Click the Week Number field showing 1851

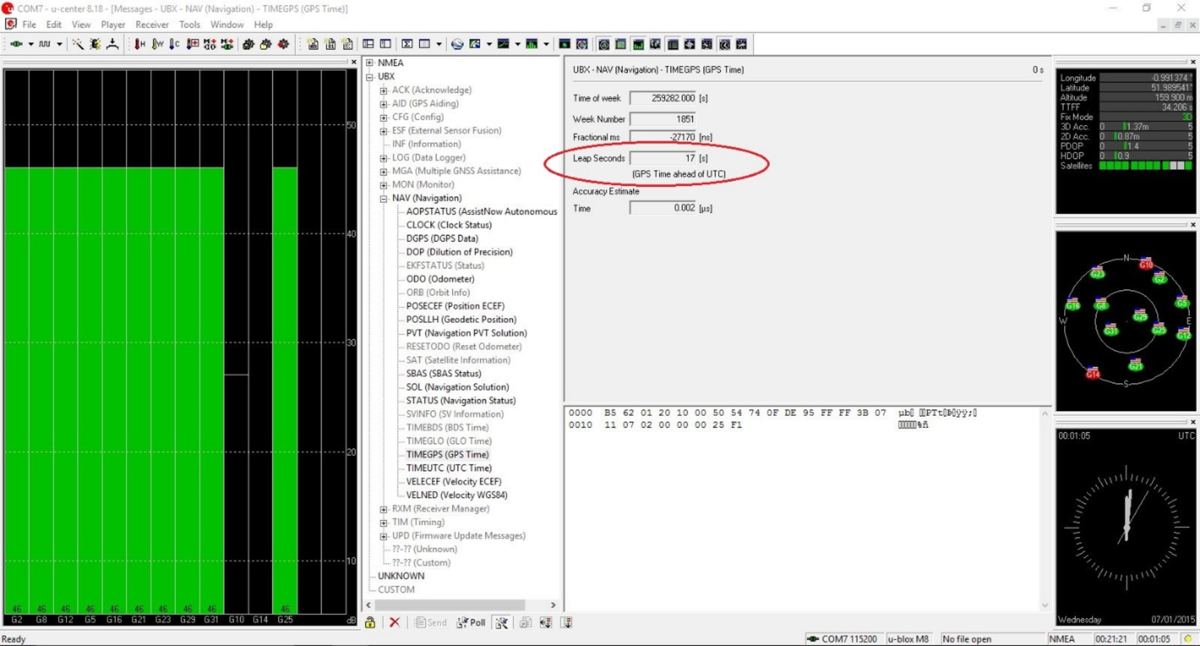point(663,119)
